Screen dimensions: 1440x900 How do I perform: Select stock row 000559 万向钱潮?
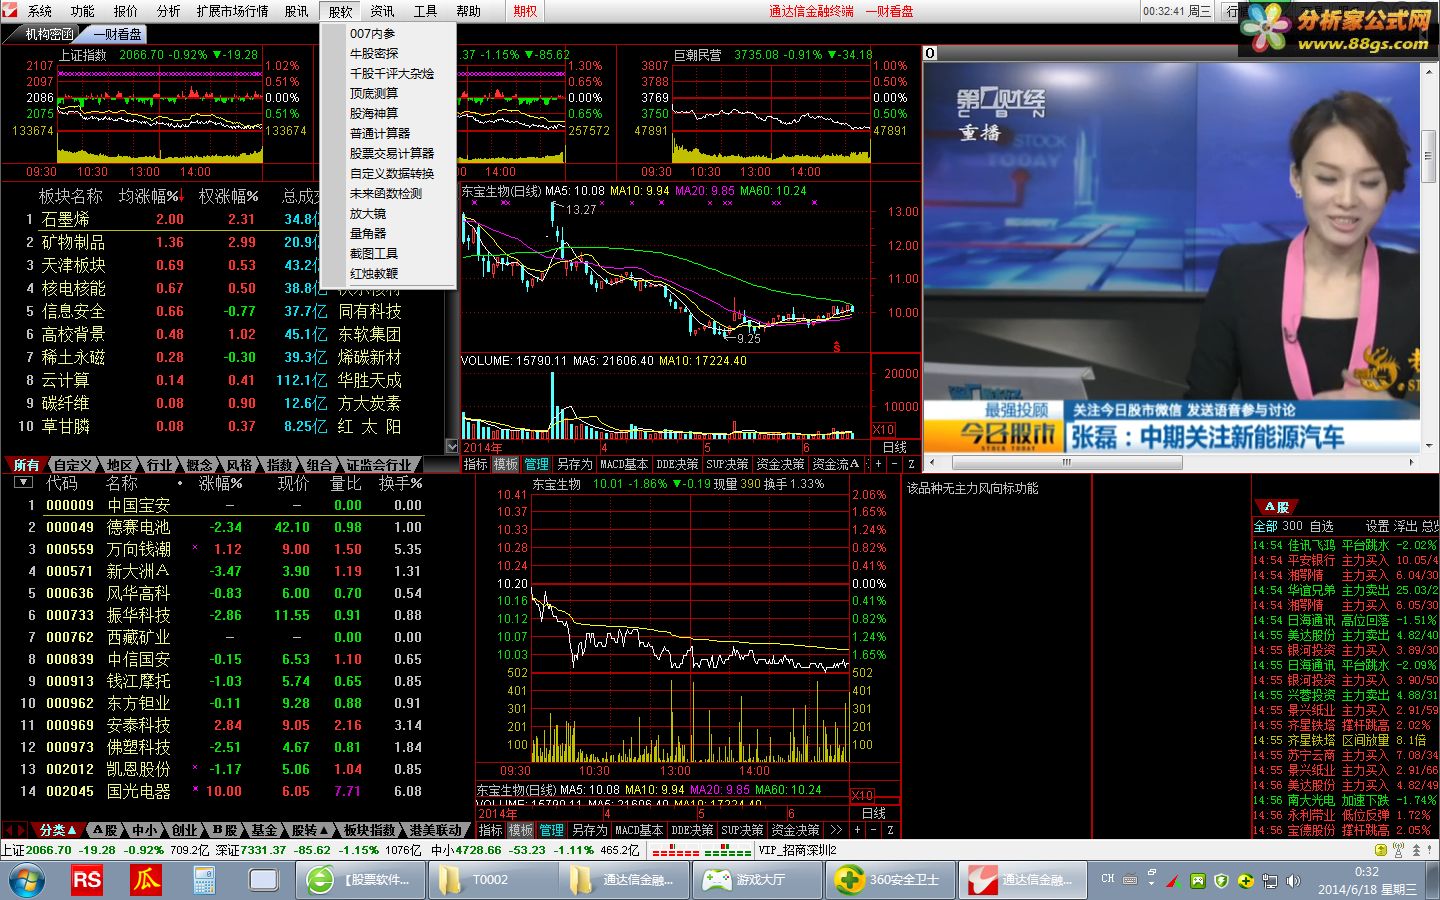(x=228, y=549)
